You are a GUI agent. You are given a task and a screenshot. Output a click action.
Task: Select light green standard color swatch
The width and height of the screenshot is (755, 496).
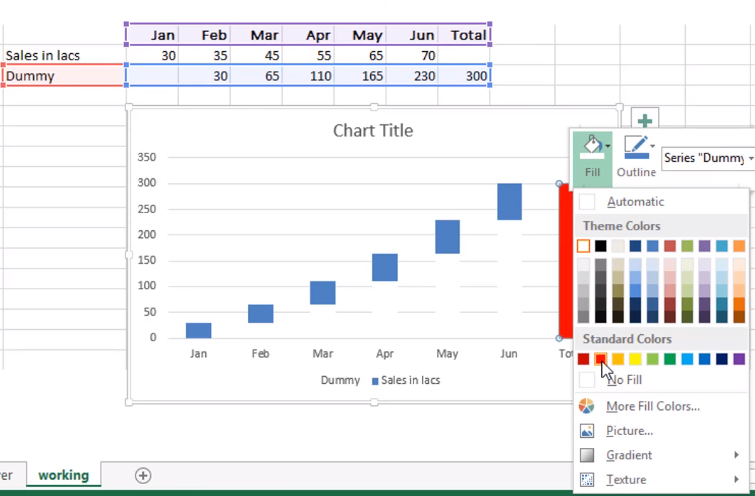(652, 359)
